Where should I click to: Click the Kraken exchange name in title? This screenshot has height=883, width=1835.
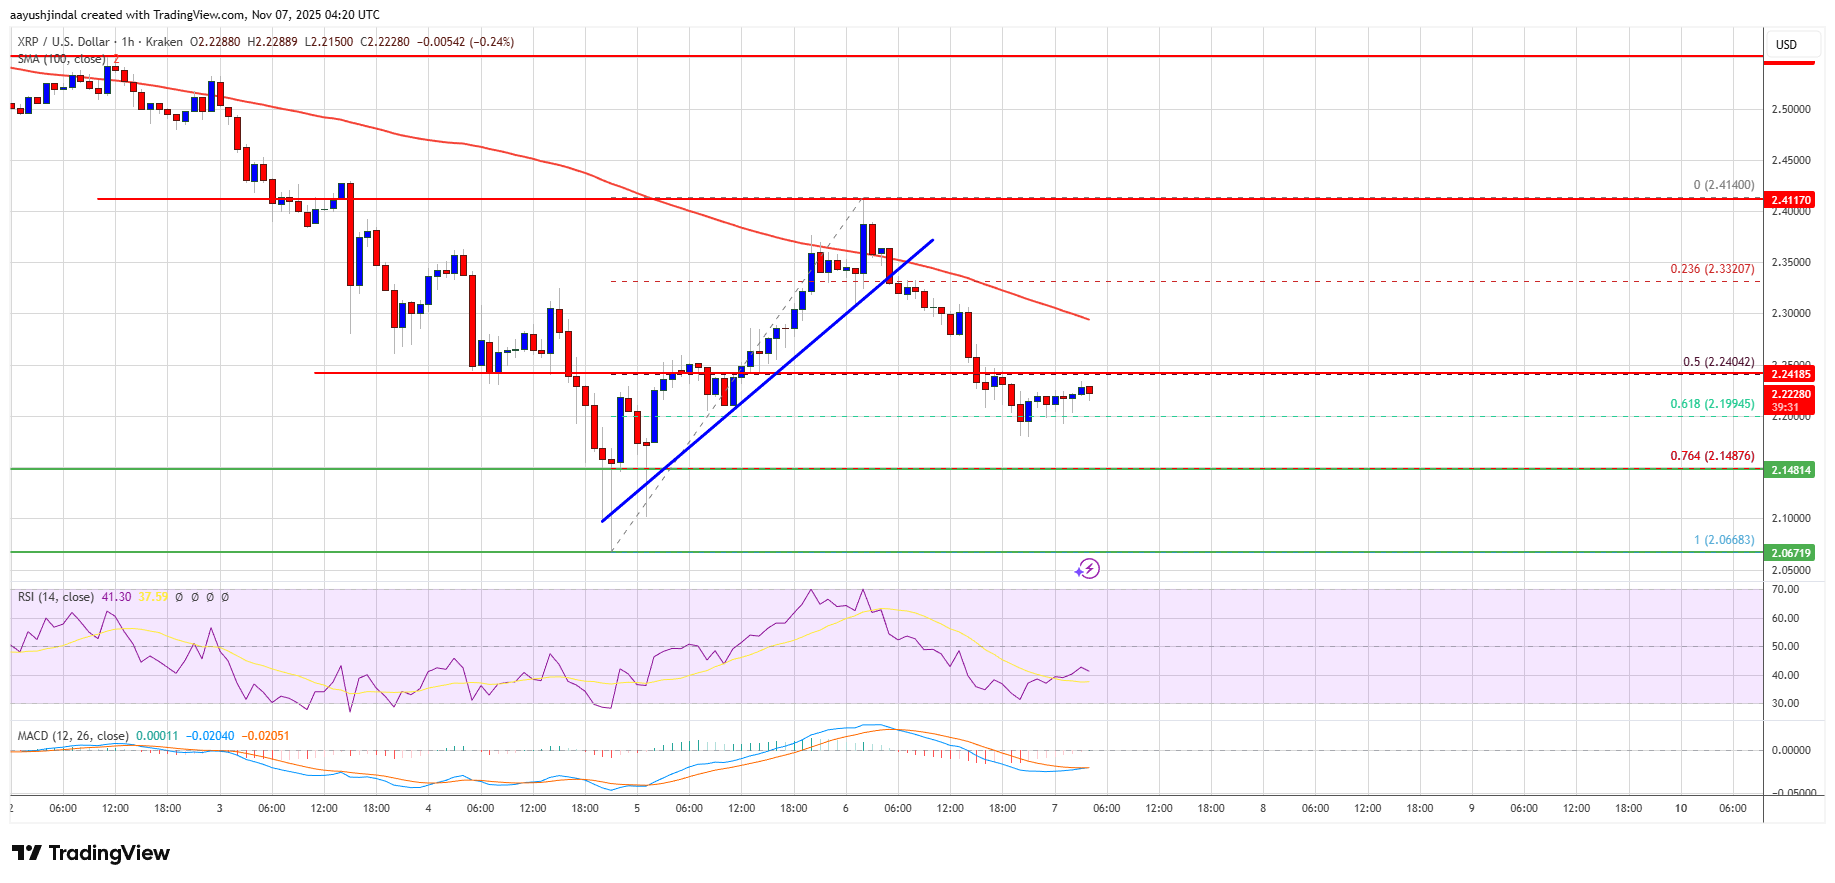coord(164,42)
